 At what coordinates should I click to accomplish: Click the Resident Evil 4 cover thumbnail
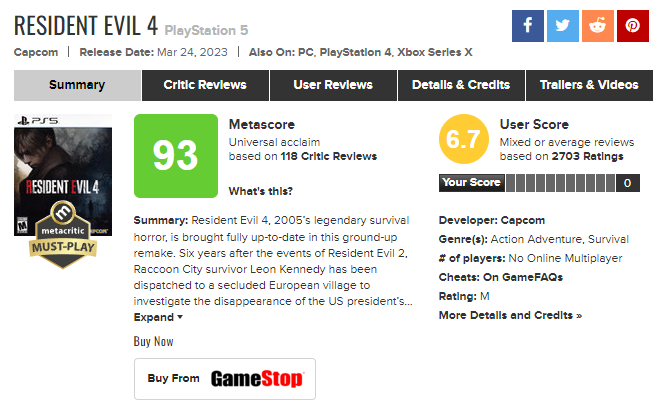(x=63, y=175)
